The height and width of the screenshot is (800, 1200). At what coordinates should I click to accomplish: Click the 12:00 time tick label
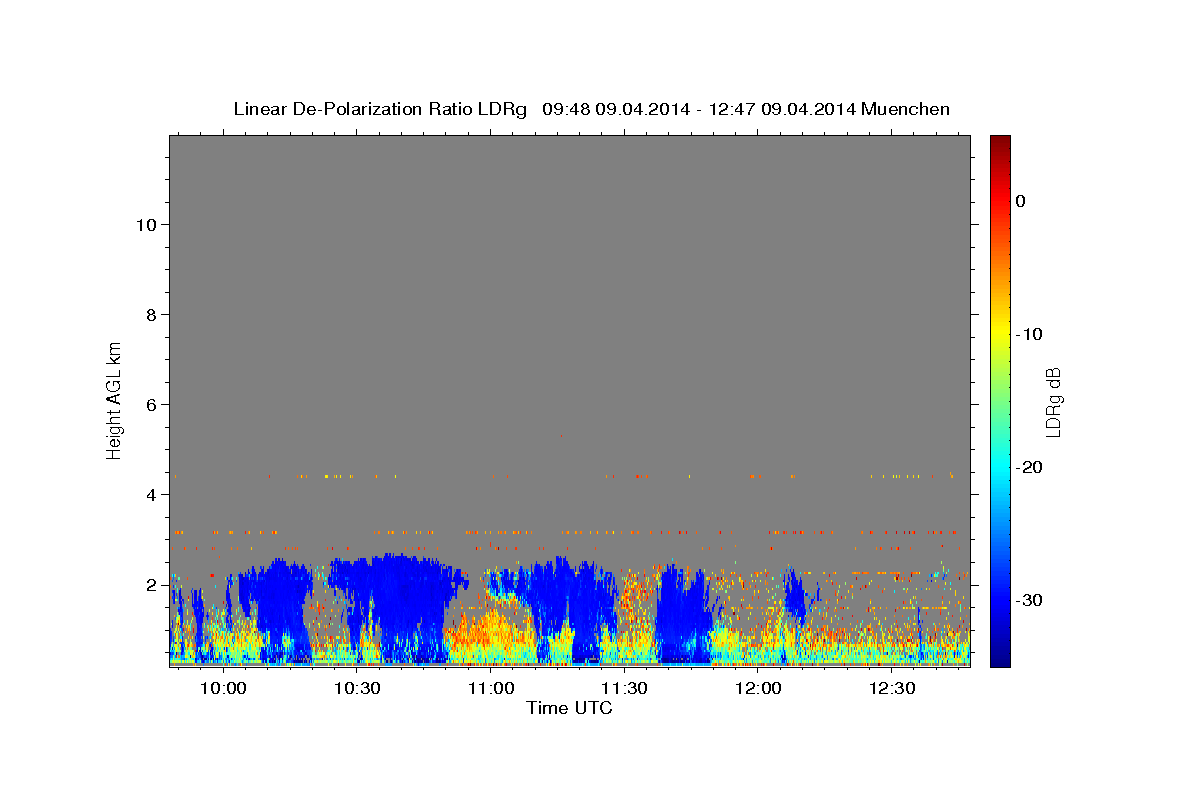(758, 689)
